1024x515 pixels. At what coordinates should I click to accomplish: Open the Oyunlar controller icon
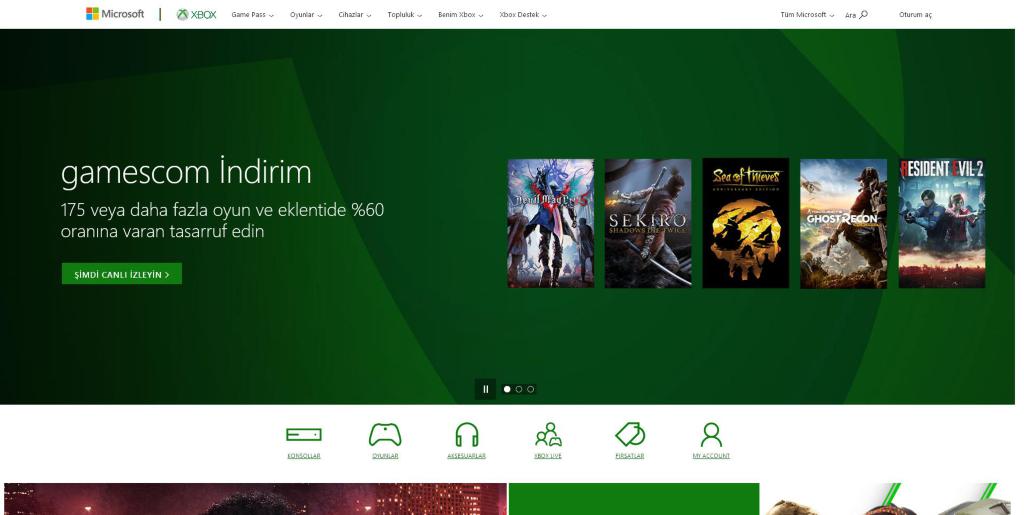385,435
